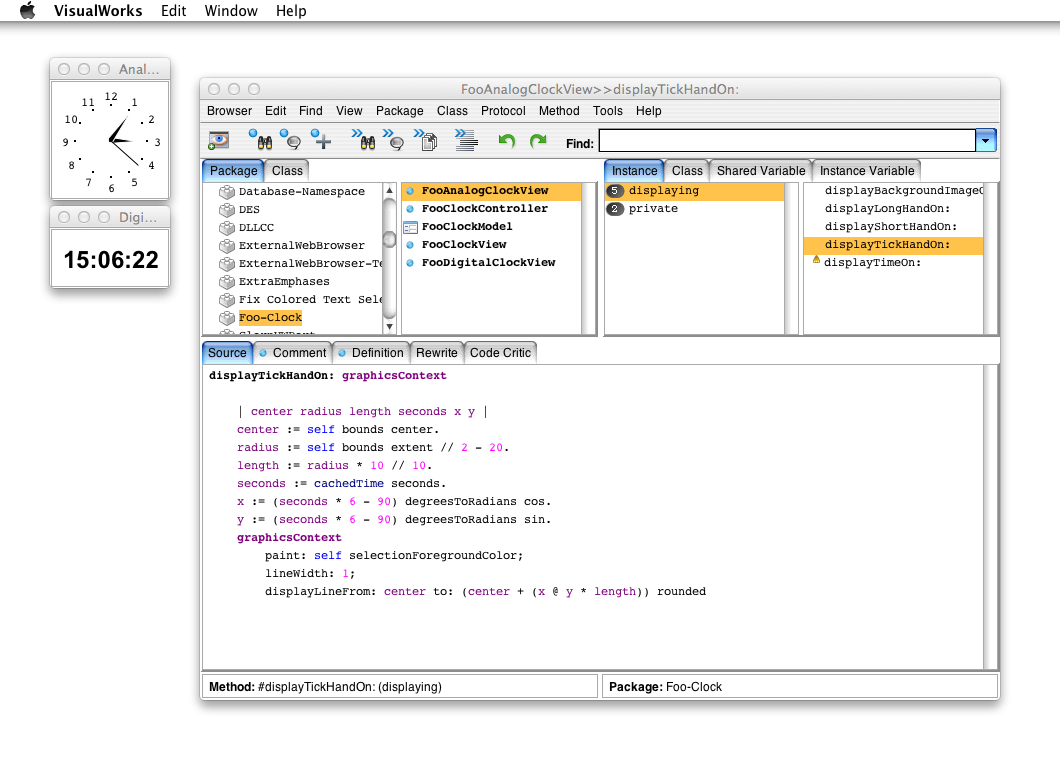Switch to the Source tab
The width and height of the screenshot is (1060, 770).
[x=227, y=353]
